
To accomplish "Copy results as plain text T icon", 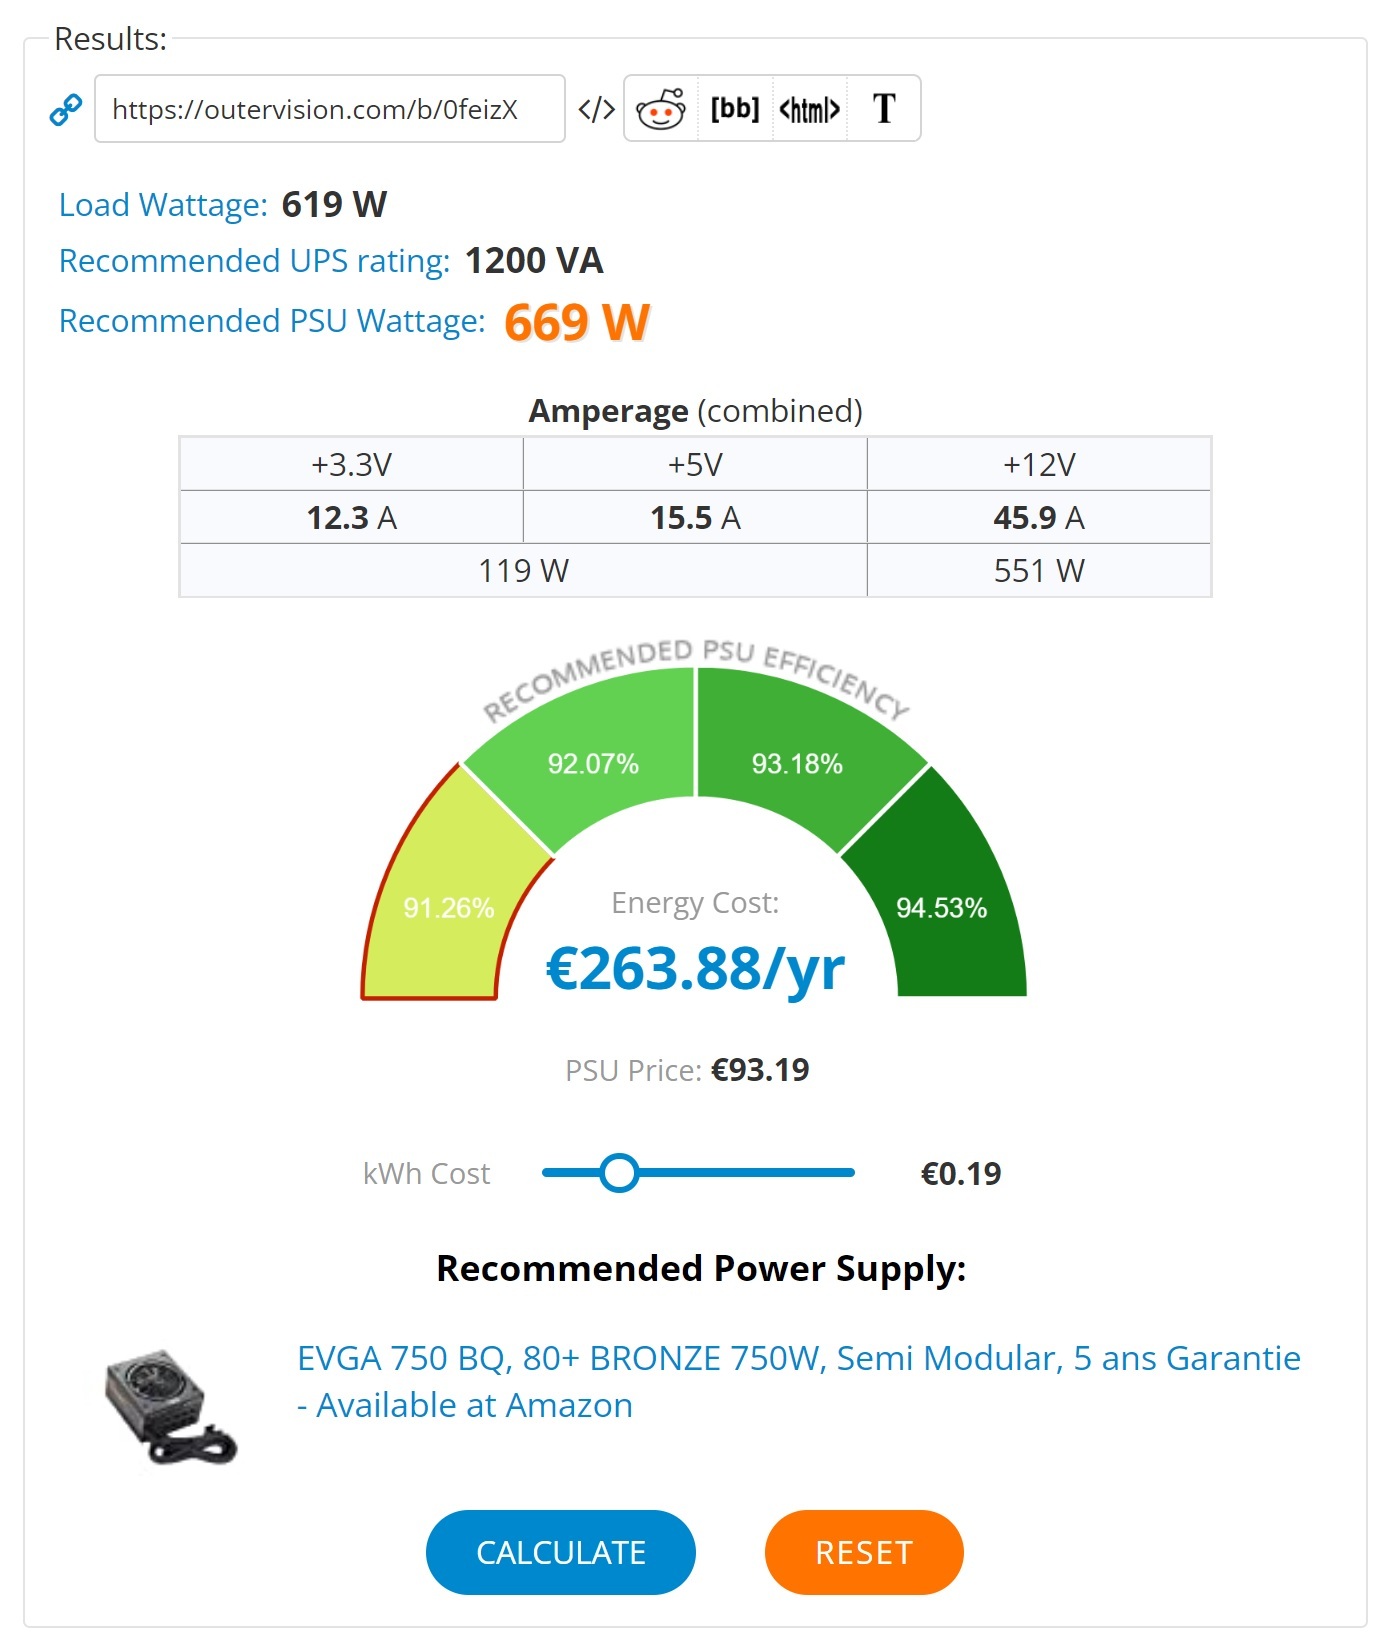I will coord(884,108).
